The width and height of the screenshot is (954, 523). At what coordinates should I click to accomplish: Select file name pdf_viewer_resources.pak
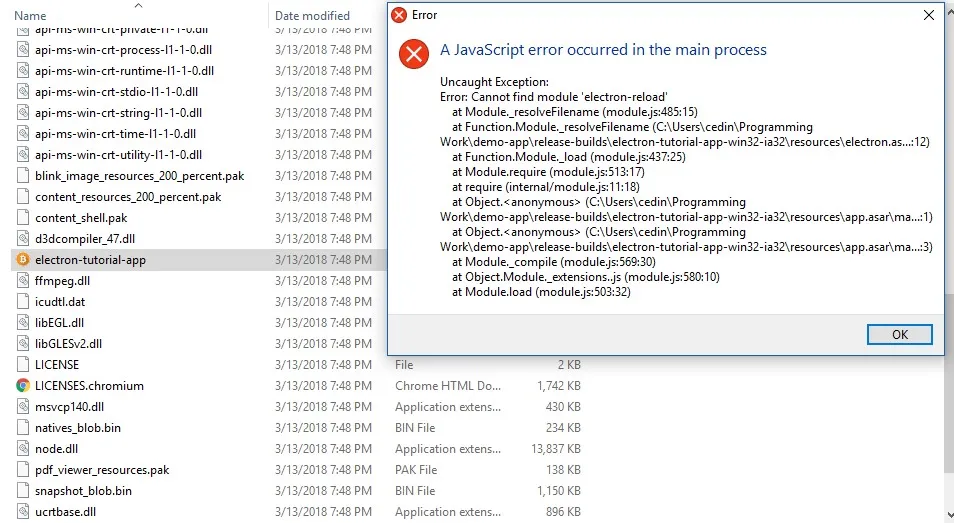click(x=102, y=469)
